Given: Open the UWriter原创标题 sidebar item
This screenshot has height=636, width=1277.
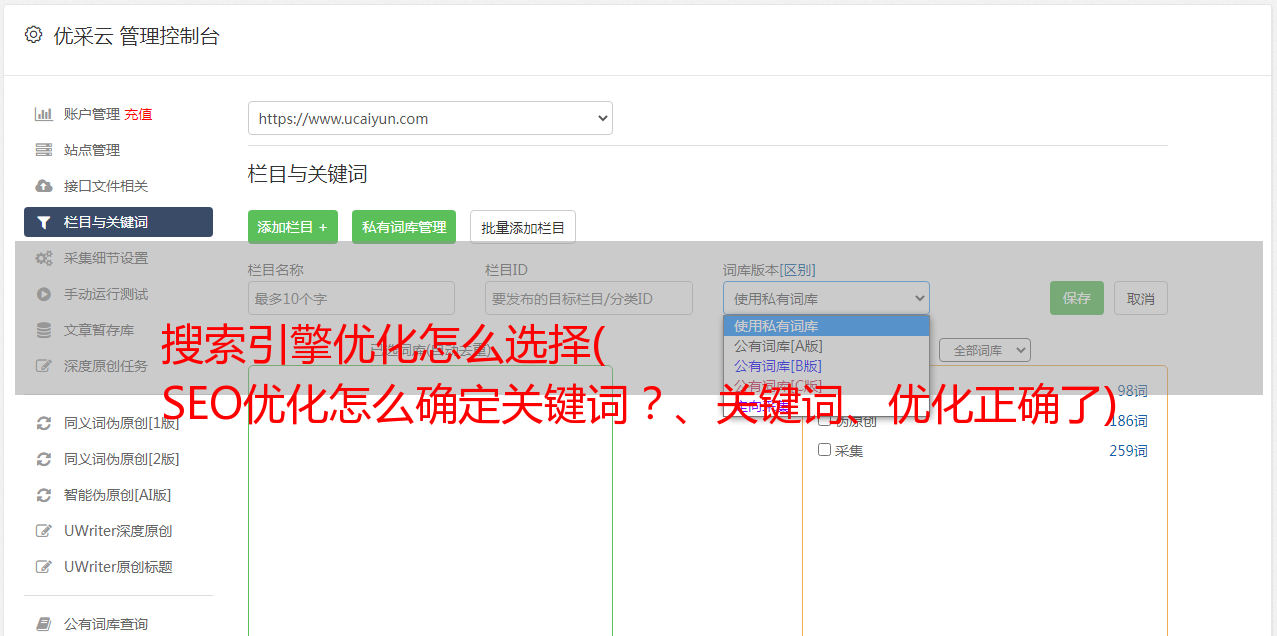Looking at the screenshot, I should 118,567.
